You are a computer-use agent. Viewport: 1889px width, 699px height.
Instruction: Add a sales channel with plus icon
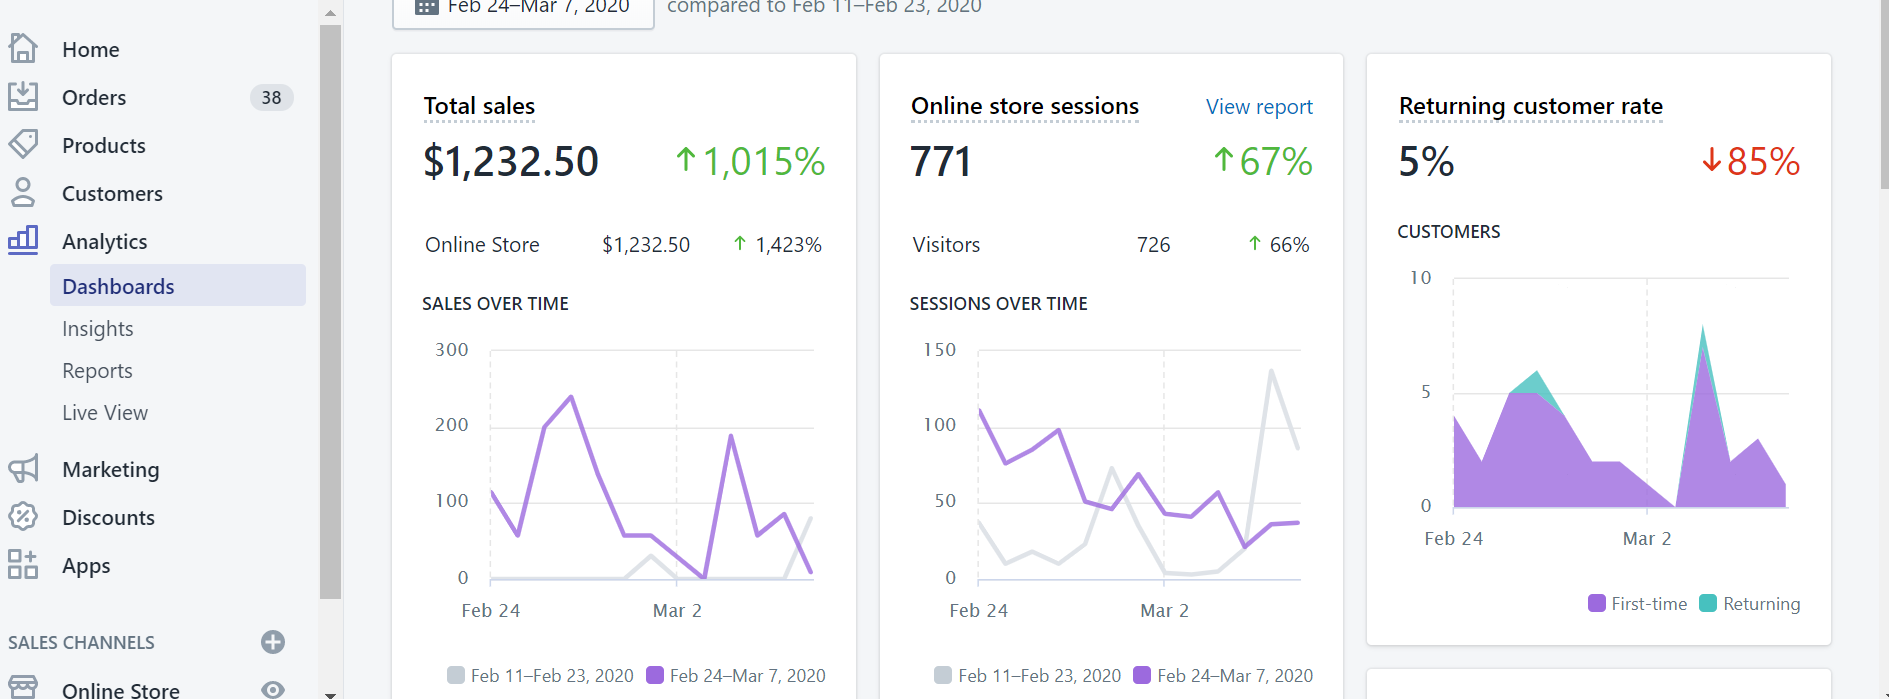(273, 642)
